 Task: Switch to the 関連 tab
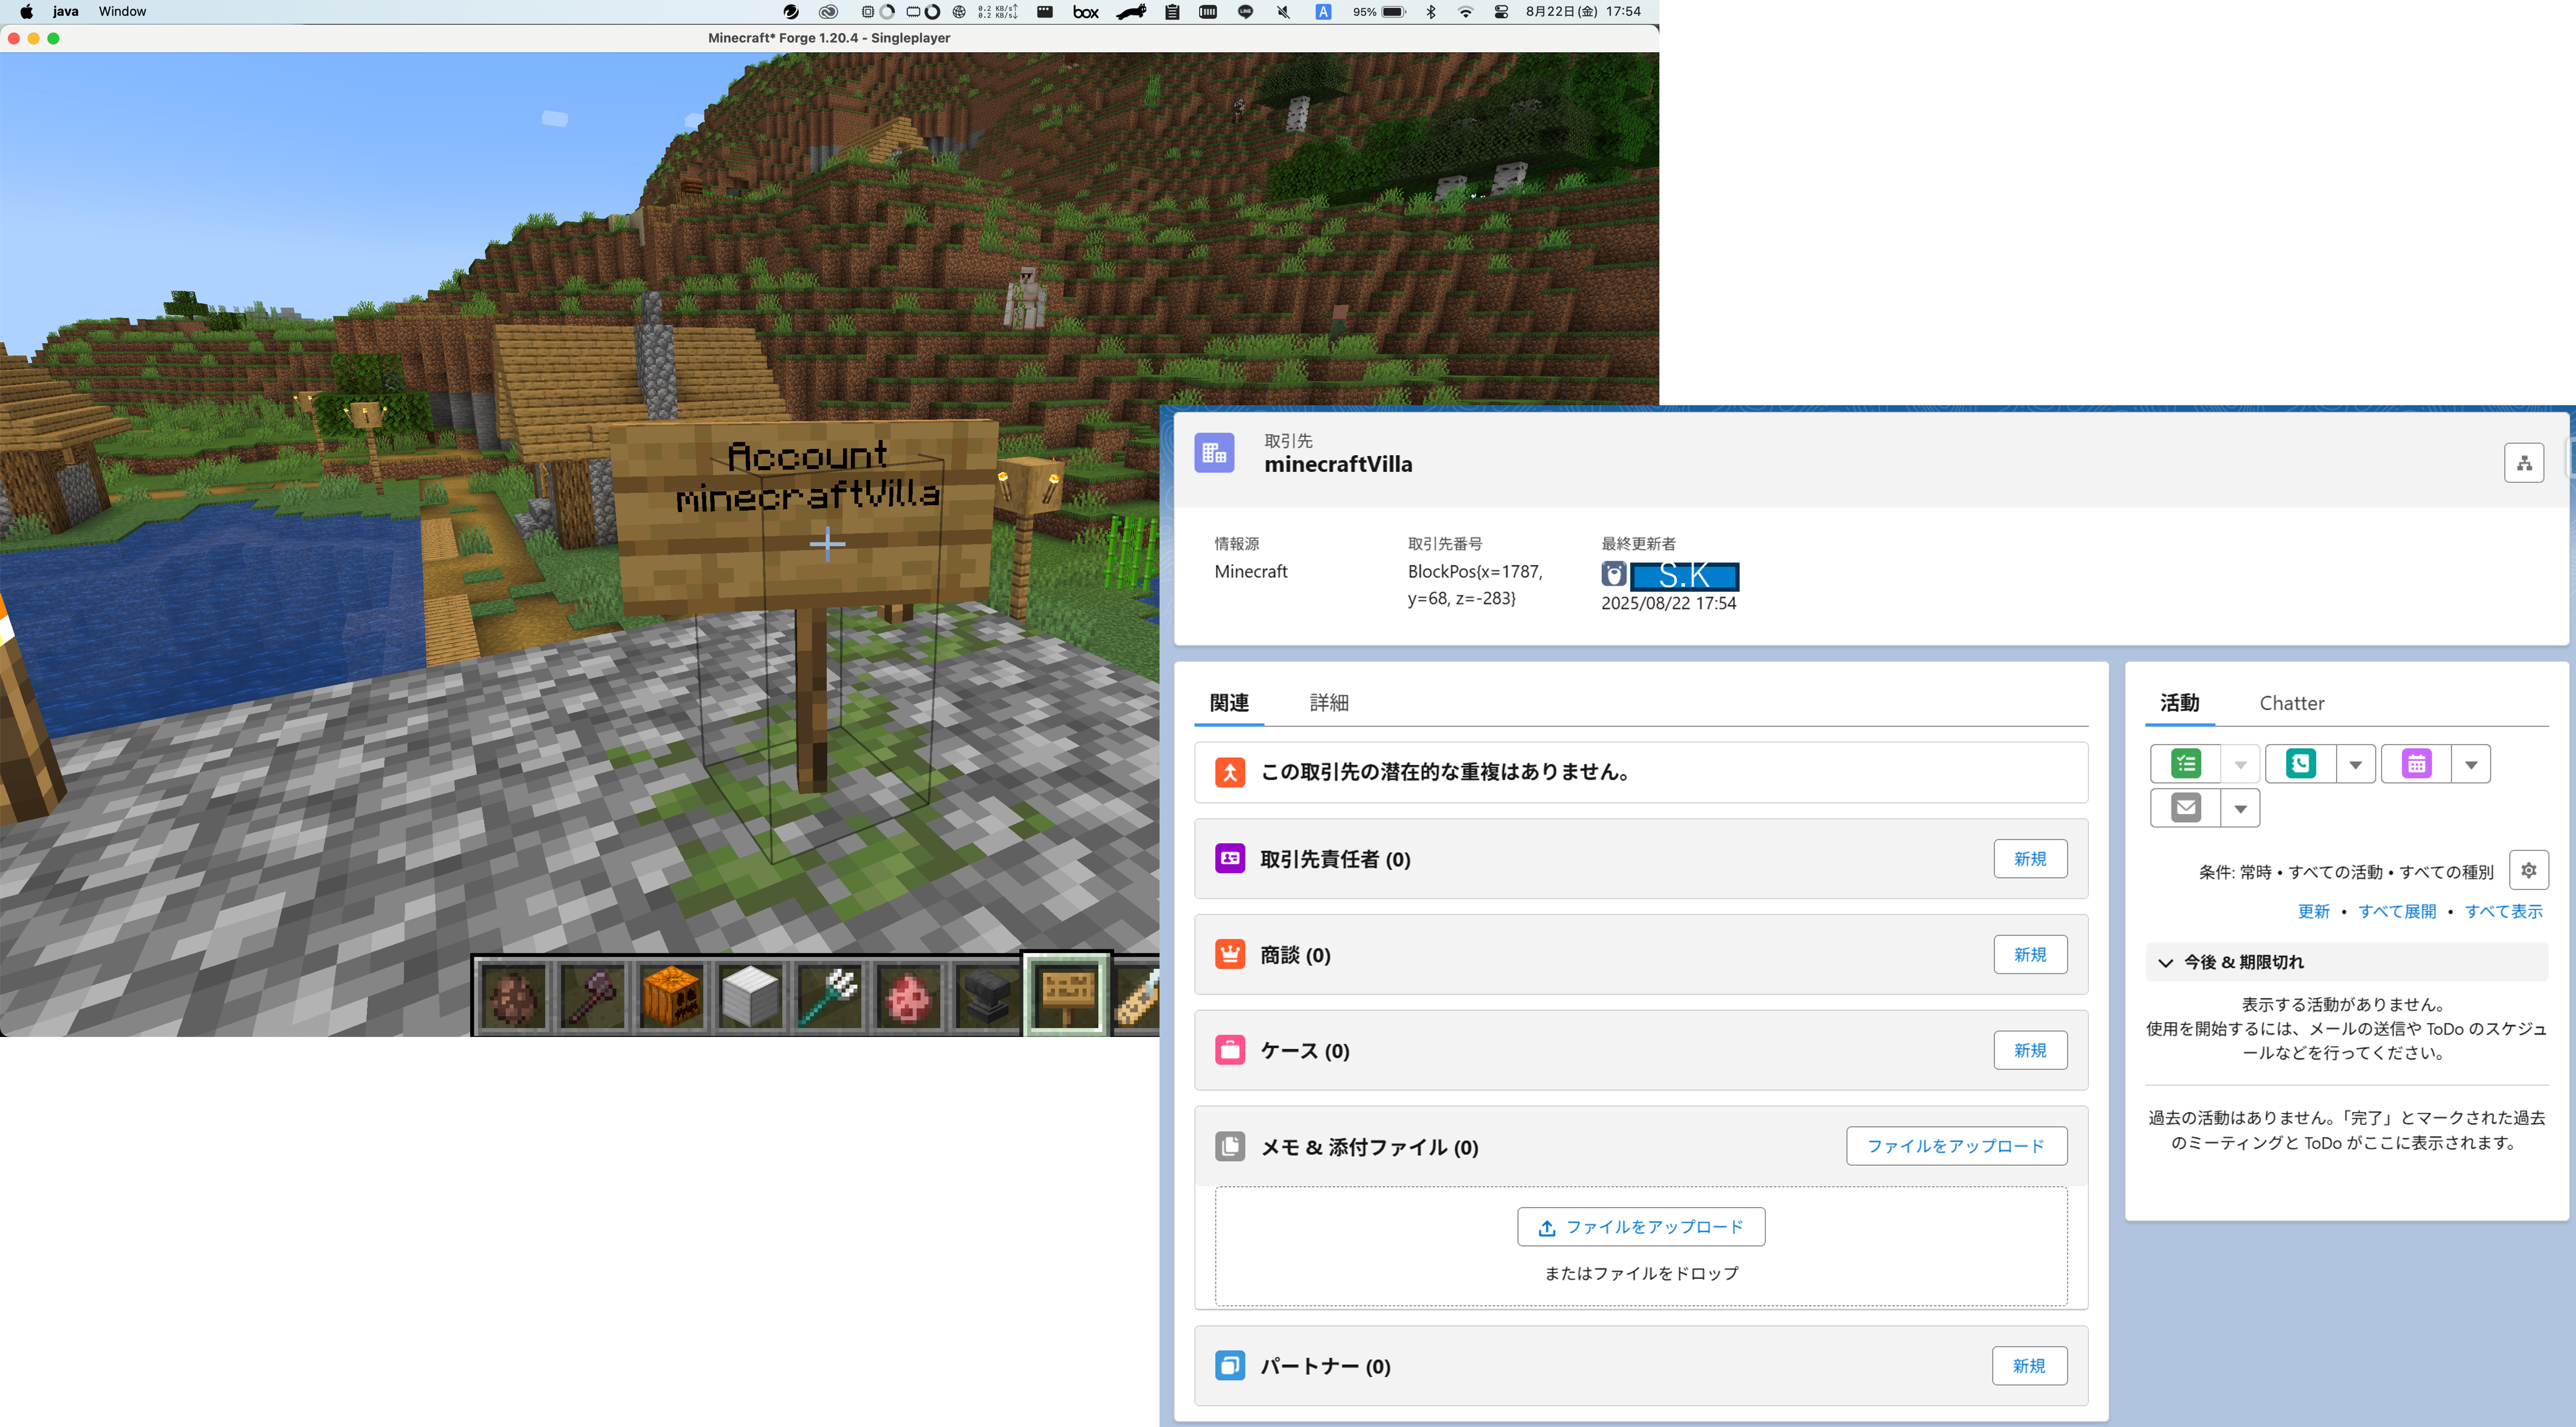1229,702
